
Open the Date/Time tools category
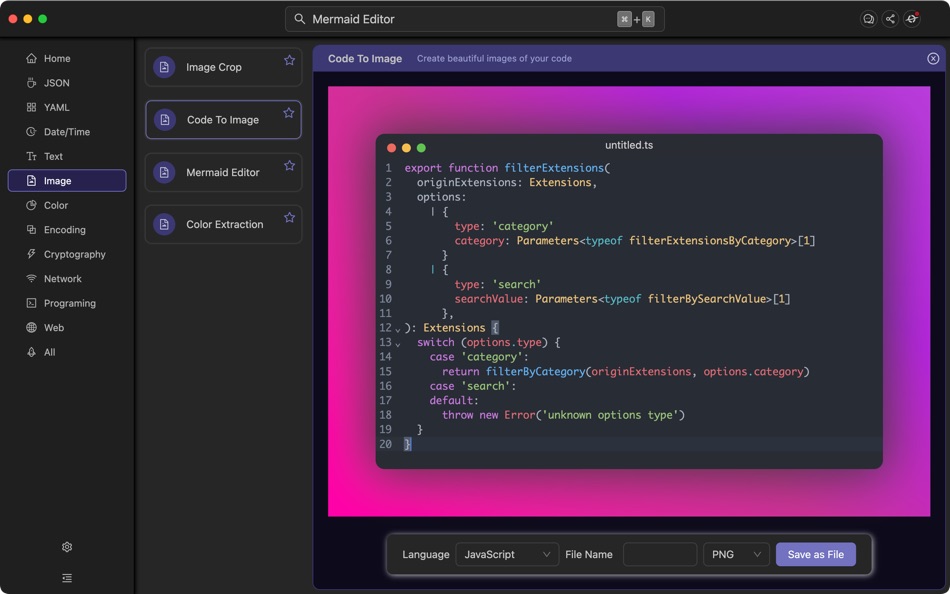(67, 132)
